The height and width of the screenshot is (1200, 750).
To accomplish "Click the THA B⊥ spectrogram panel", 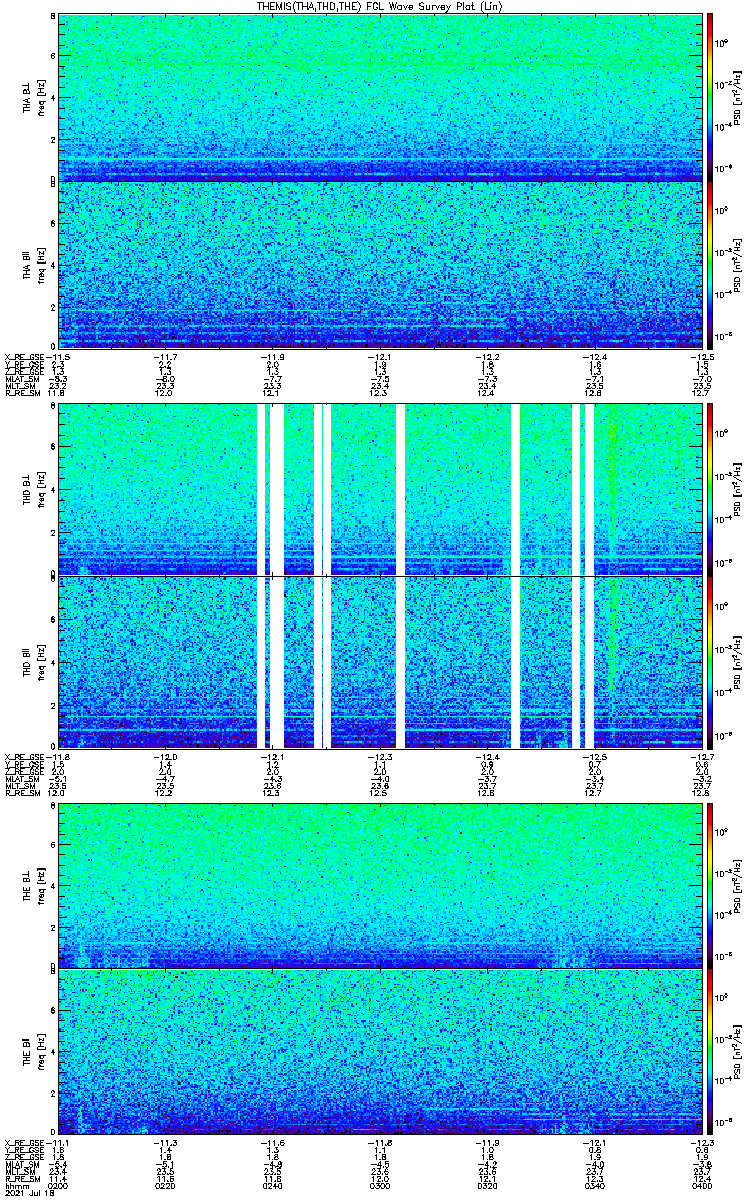I will (x=379, y=97).
